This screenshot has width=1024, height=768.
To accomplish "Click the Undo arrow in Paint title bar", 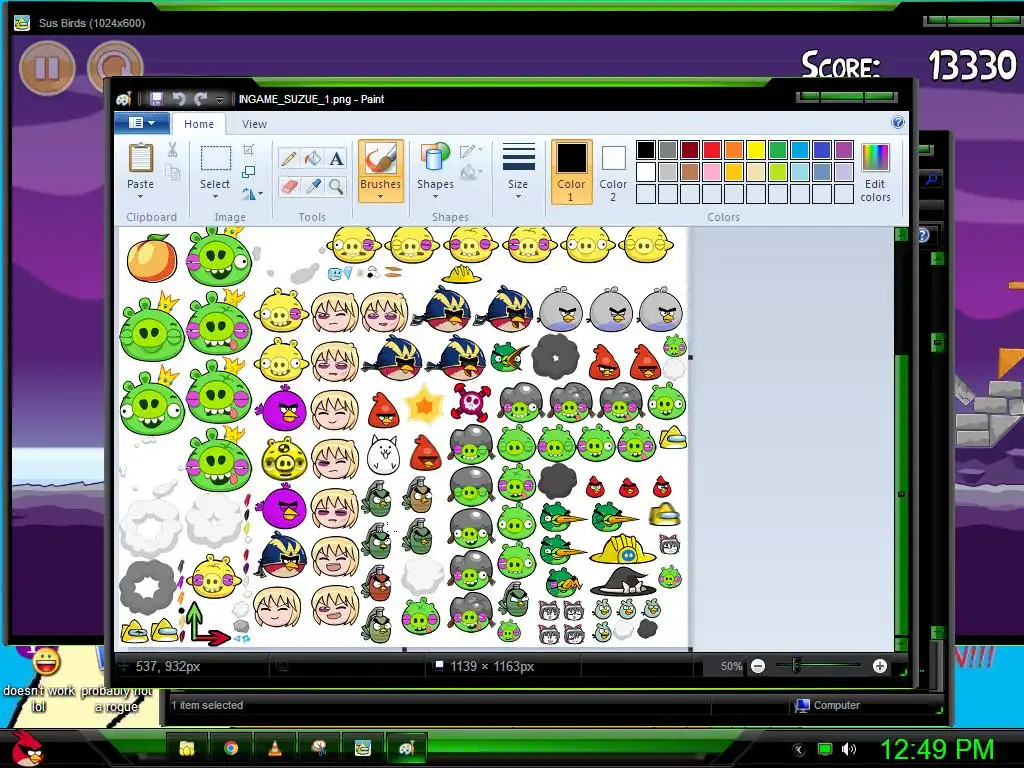I will [178, 99].
